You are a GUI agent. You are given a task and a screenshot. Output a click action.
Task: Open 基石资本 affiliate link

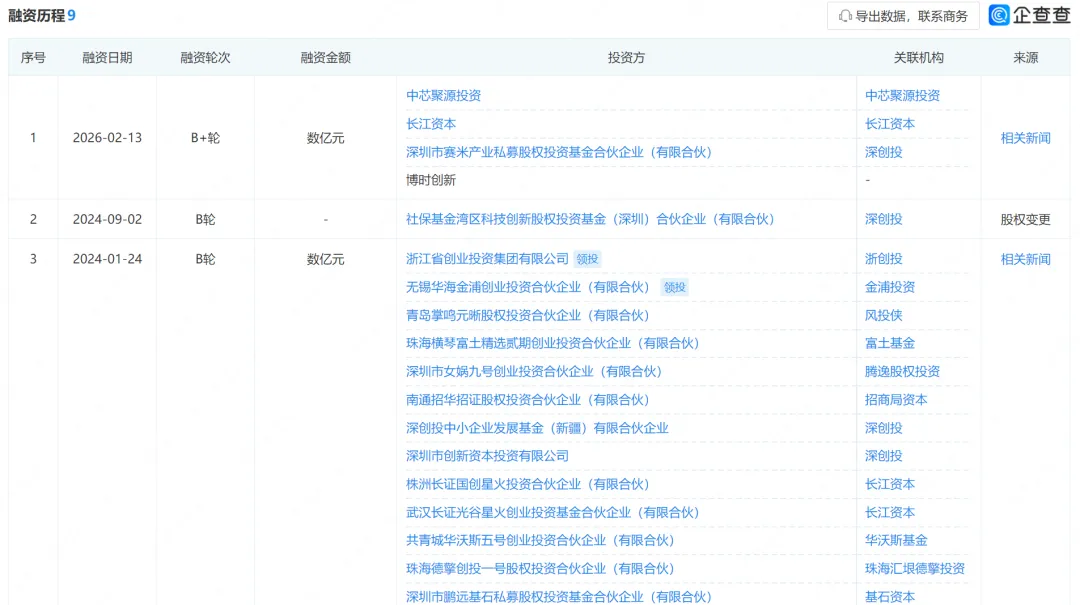click(x=890, y=597)
